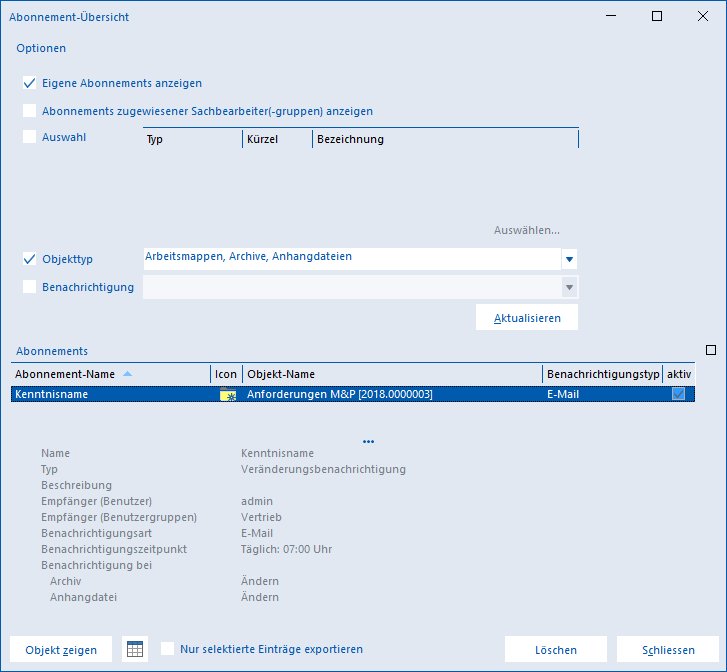Maximize the Abonnements panel with square icon
Image resolution: width=727 pixels, height=672 pixels.
[x=711, y=350]
